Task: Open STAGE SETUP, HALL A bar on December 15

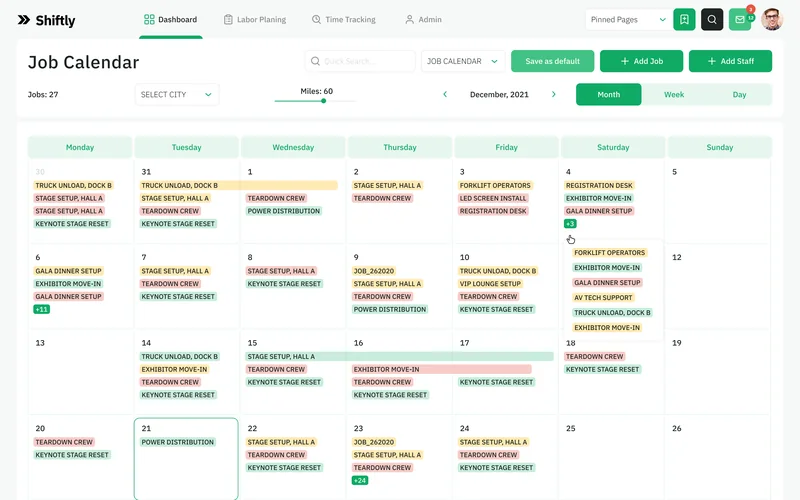Action: point(399,356)
